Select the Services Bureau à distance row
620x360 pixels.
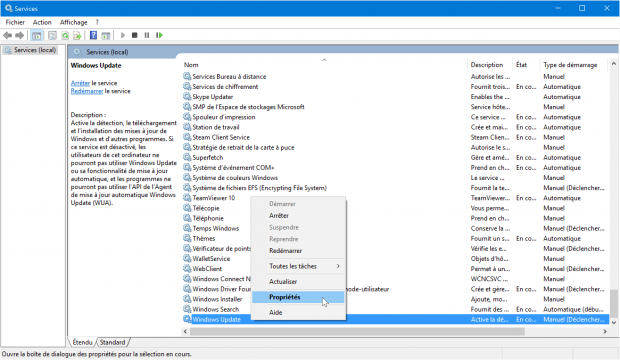point(394,76)
